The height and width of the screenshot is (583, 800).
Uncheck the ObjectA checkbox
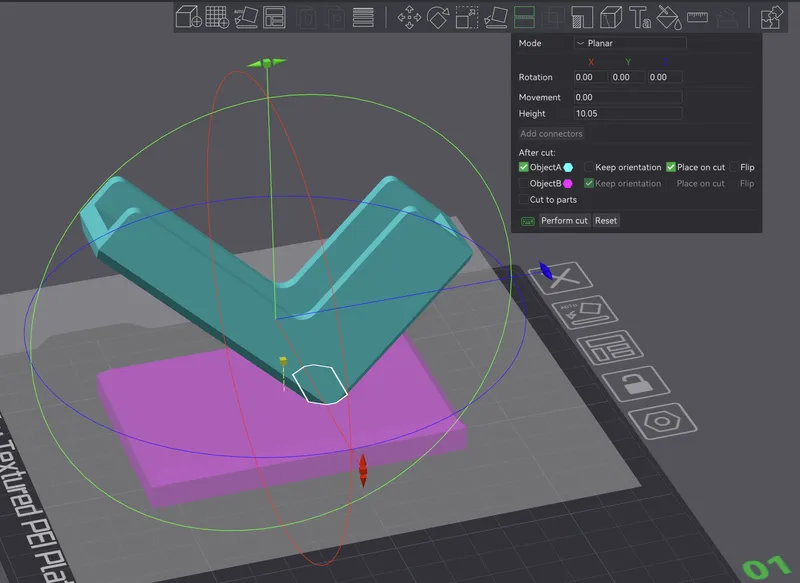(524, 167)
